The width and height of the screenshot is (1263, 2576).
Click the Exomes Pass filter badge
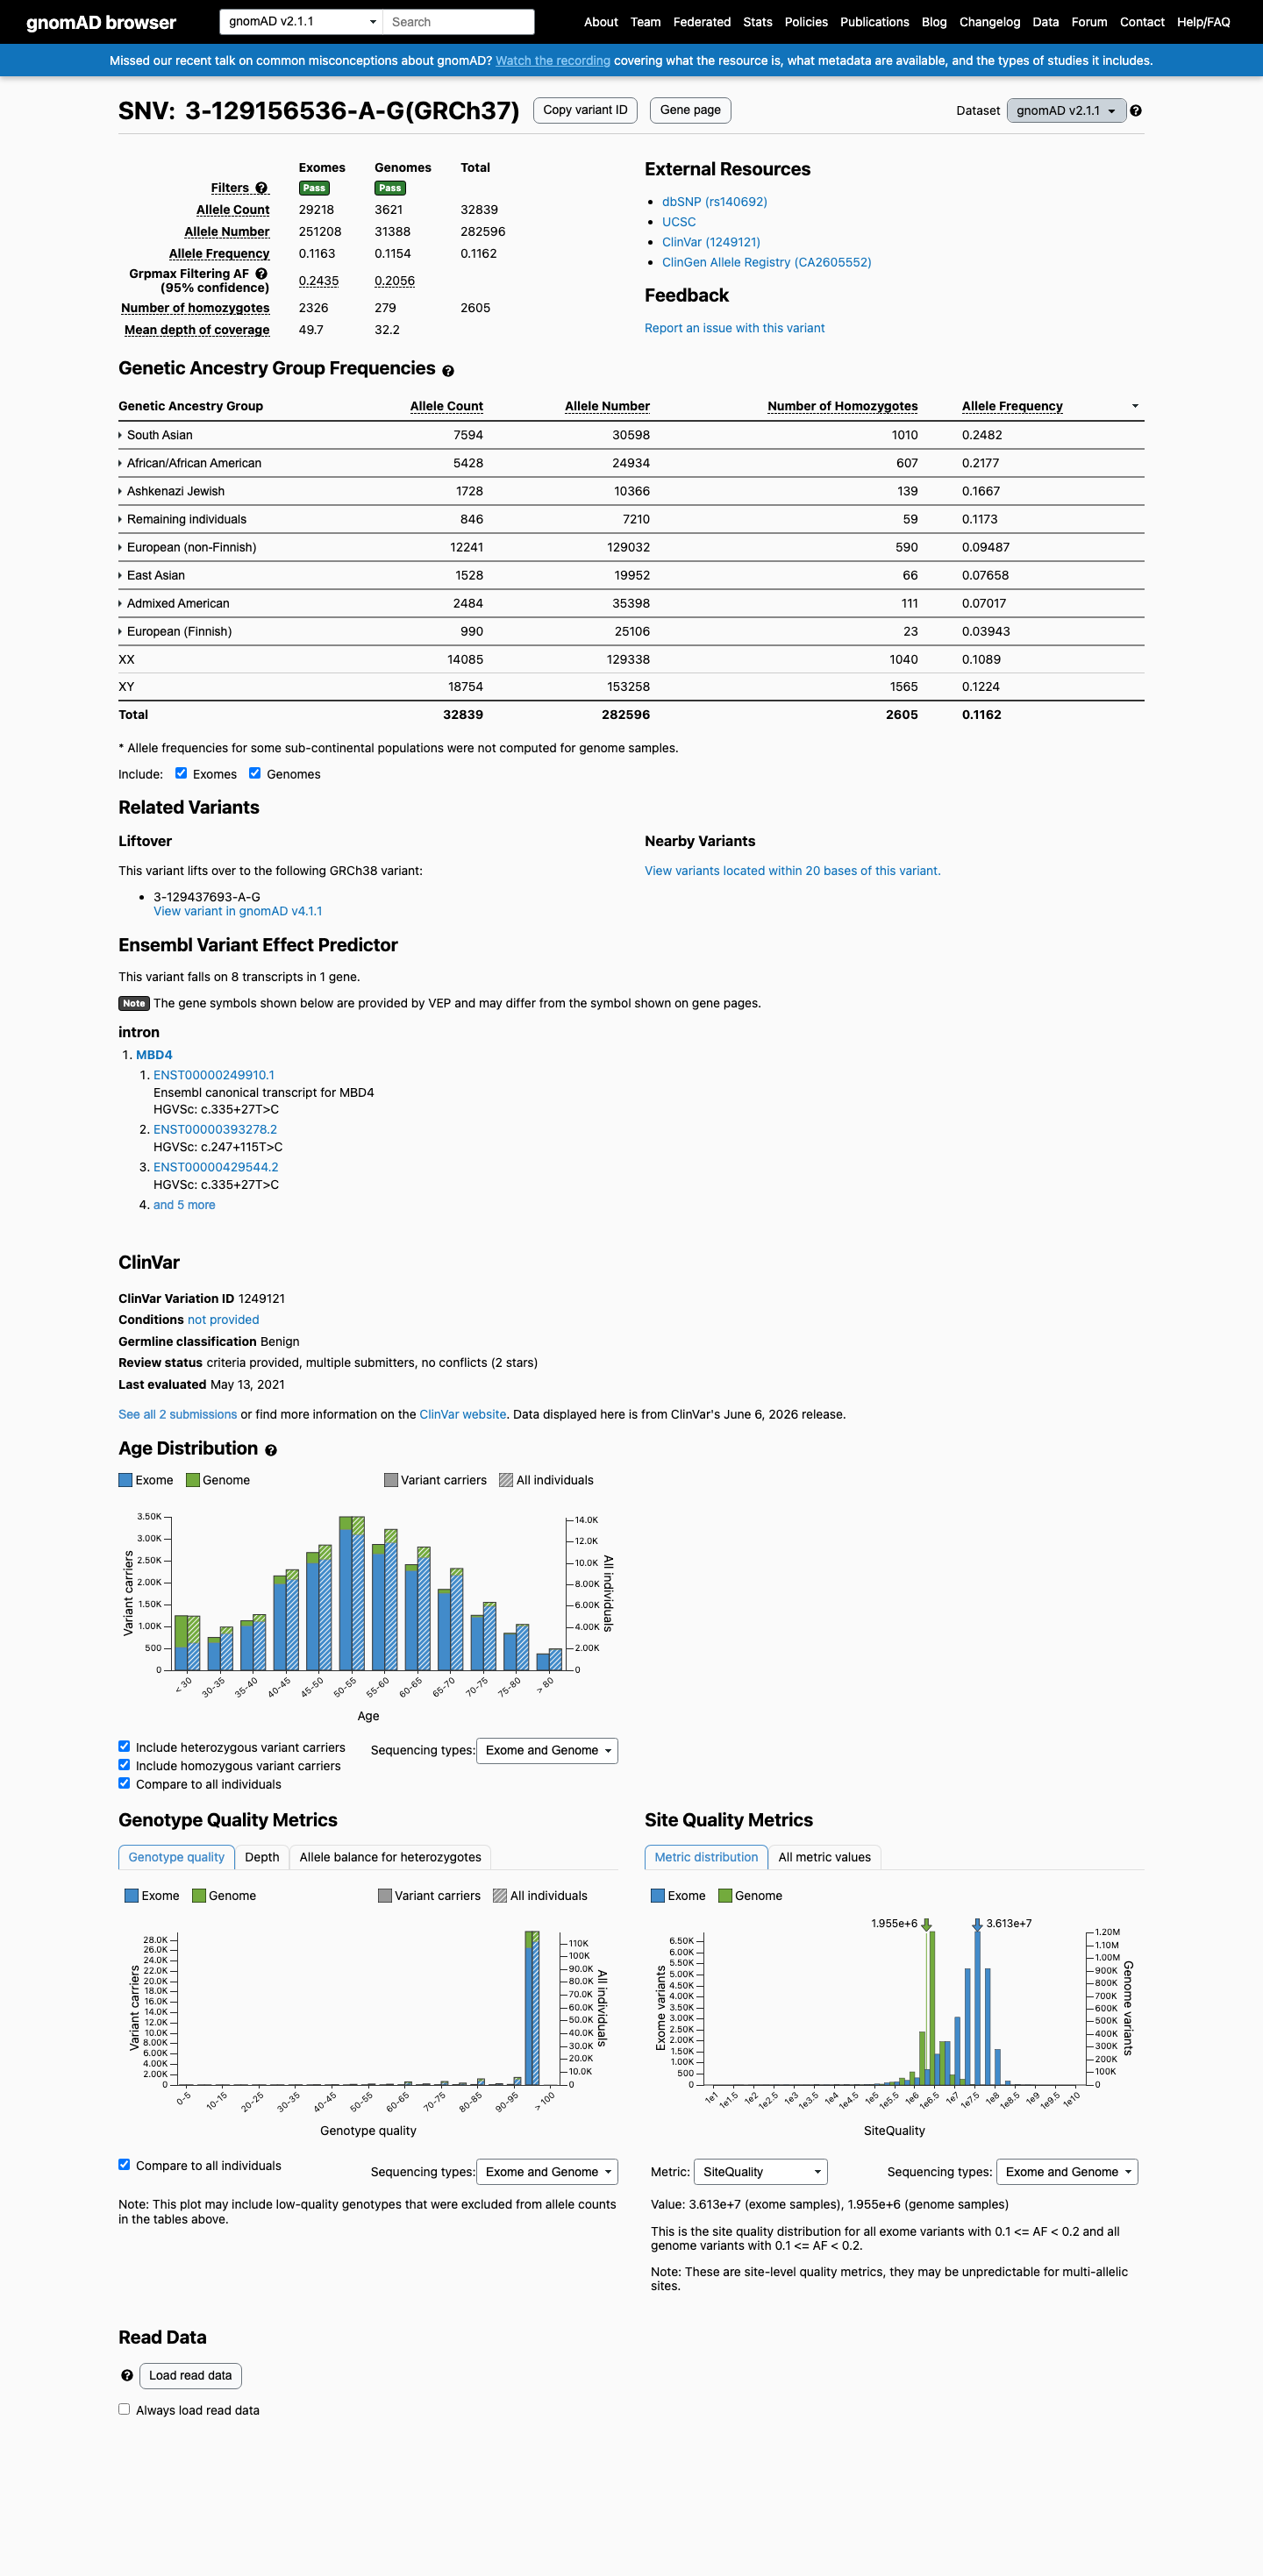(314, 188)
